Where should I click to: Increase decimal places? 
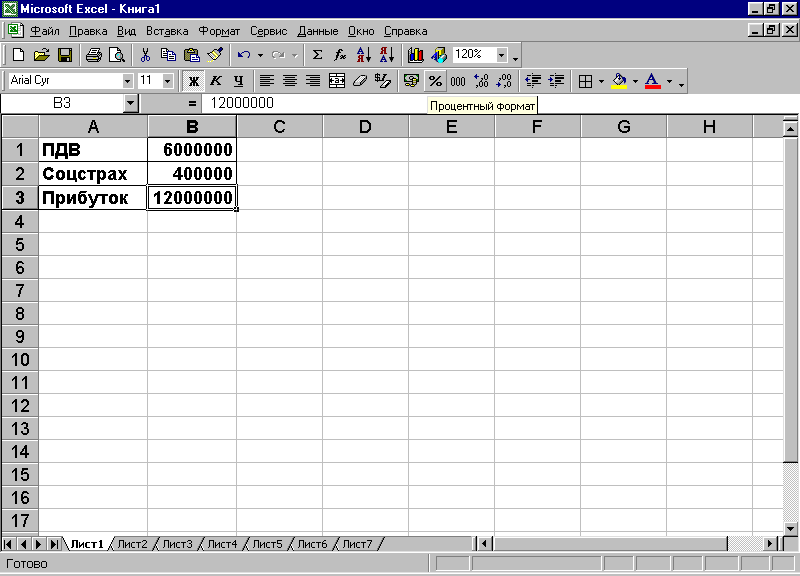[x=481, y=81]
